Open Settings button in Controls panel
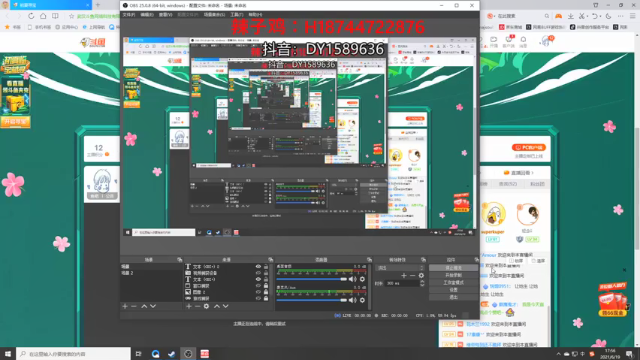The height and width of the screenshot is (360, 640). [x=453, y=290]
